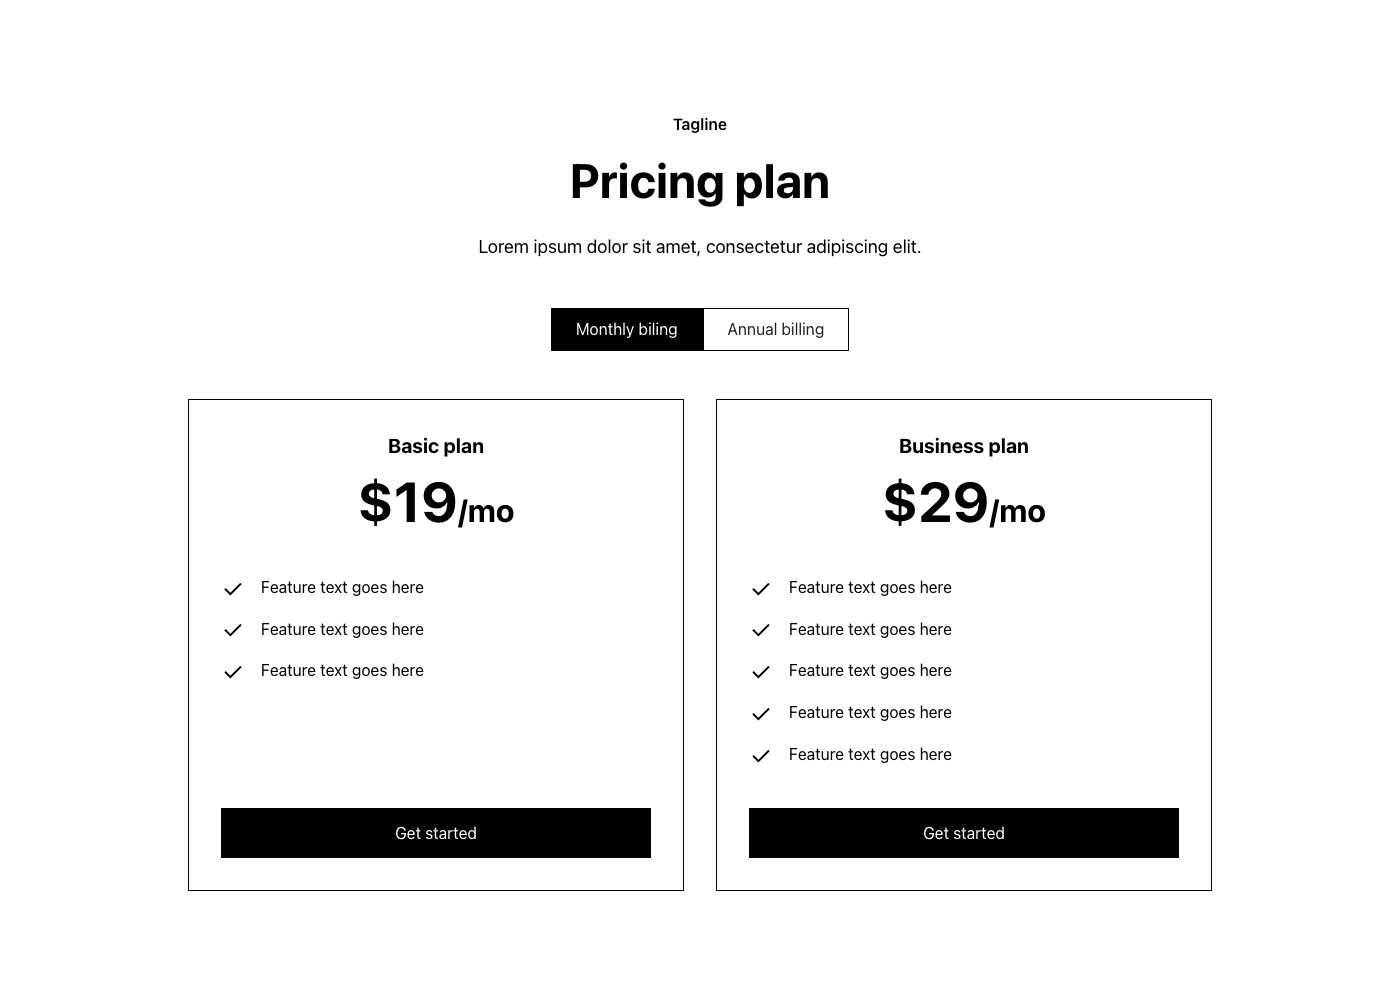Click the last feature text in Business plan
This screenshot has height=1002, width=1400.
click(x=870, y=755)
